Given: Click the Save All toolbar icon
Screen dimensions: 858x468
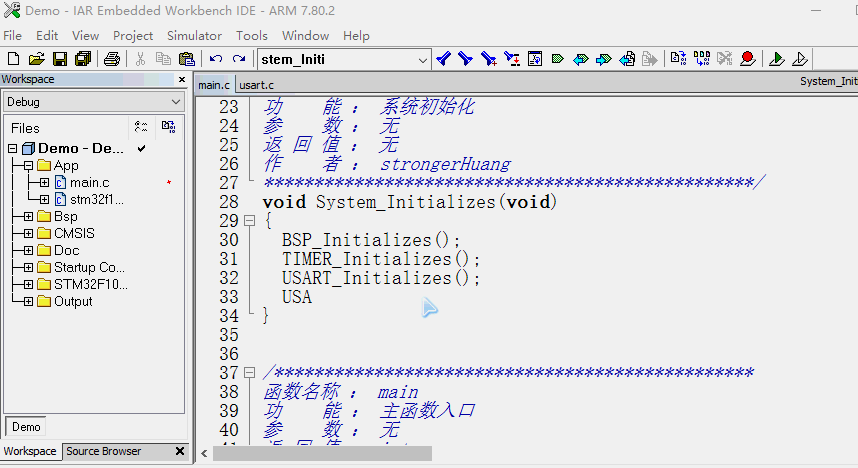Looking at the screenshot, I should point(81,60).
